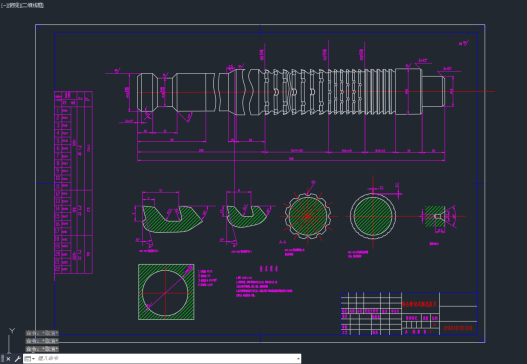Image resolution: width=527 pixels, height=364 pixels.
Task: Open the viewport view label menu
Action: pos(22,5)
